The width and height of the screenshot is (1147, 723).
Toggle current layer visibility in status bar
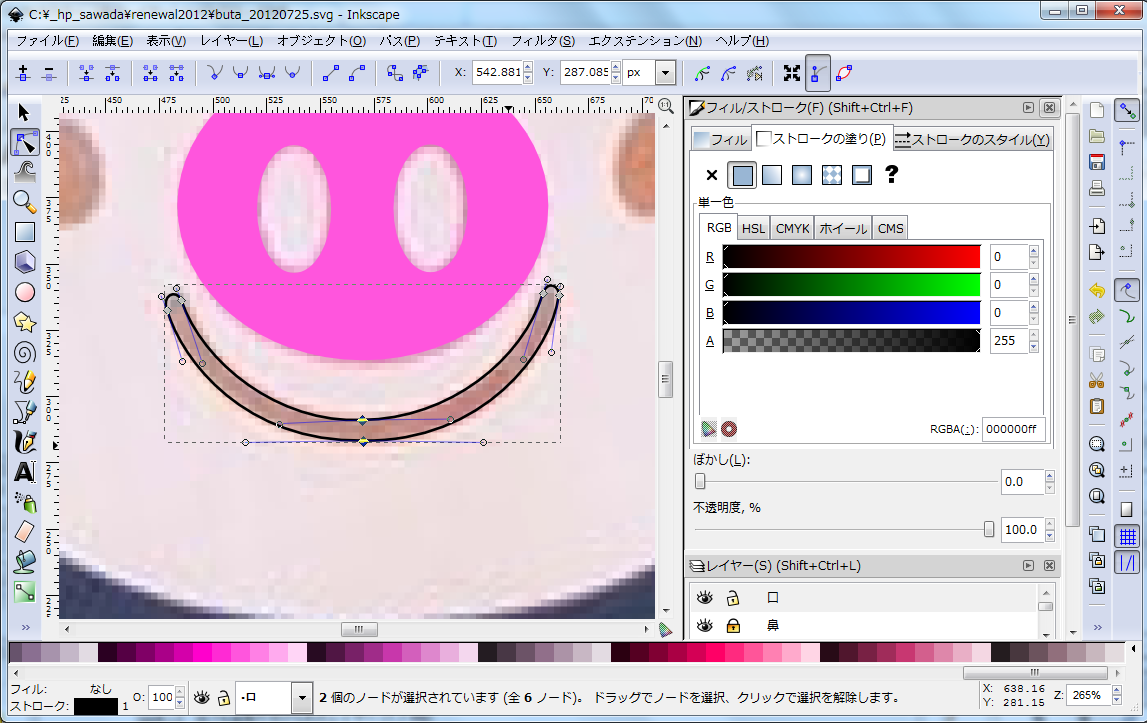click(x=201, y=698)
